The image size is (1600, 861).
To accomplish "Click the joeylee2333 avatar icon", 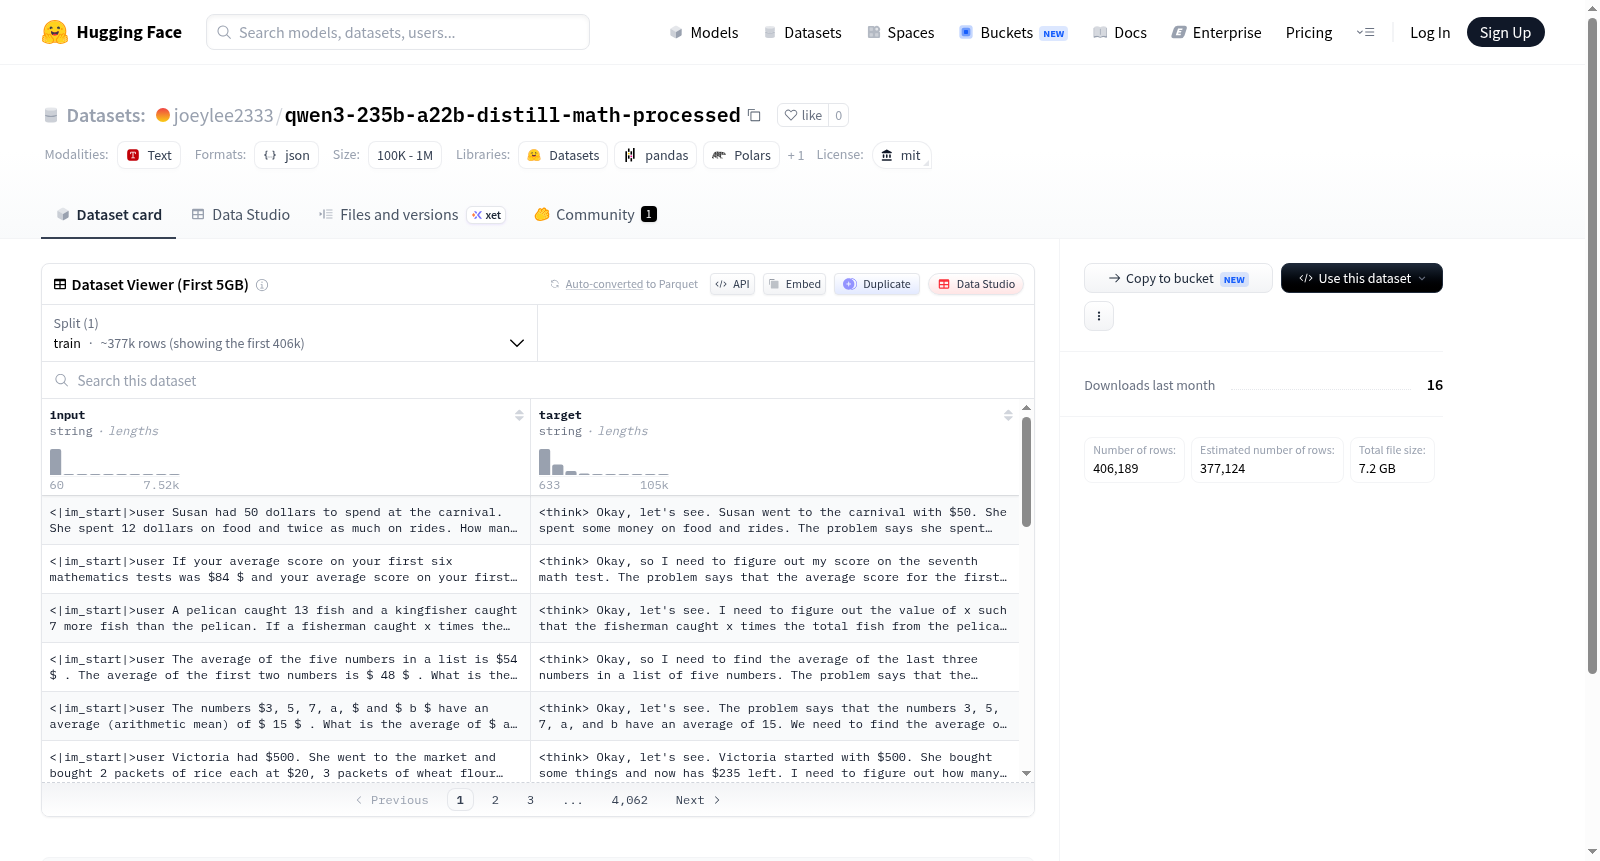I will [163, 115].
